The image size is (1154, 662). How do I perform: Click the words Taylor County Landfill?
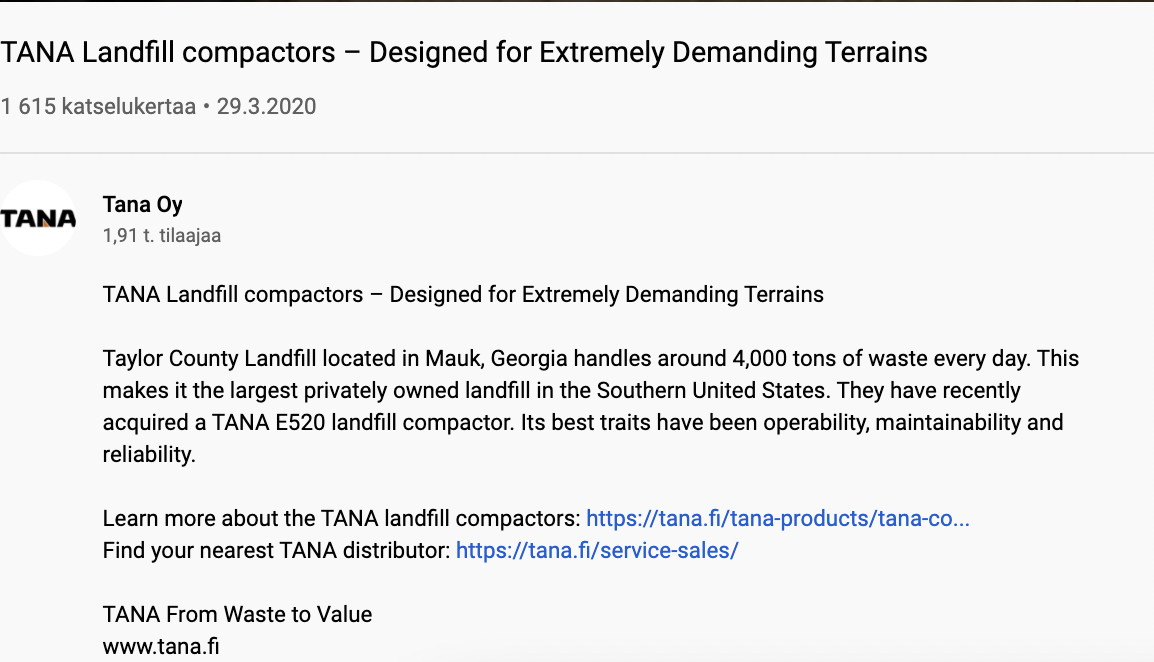coord(209,359)
